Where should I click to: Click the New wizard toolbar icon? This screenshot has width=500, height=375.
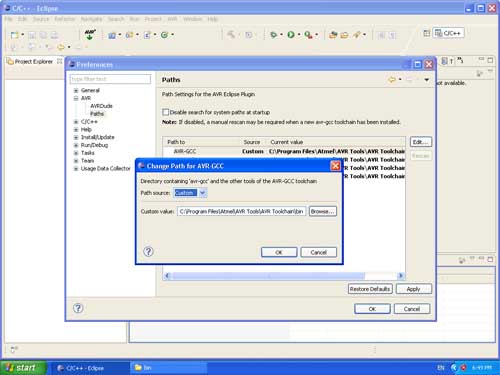15,35
